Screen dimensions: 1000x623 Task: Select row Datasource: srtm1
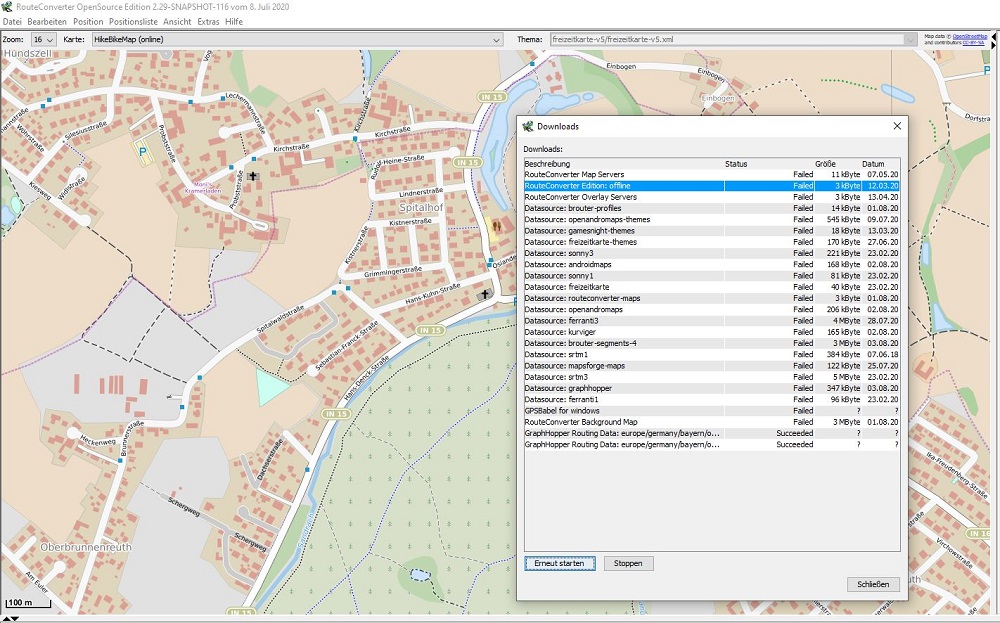(712, 355)
